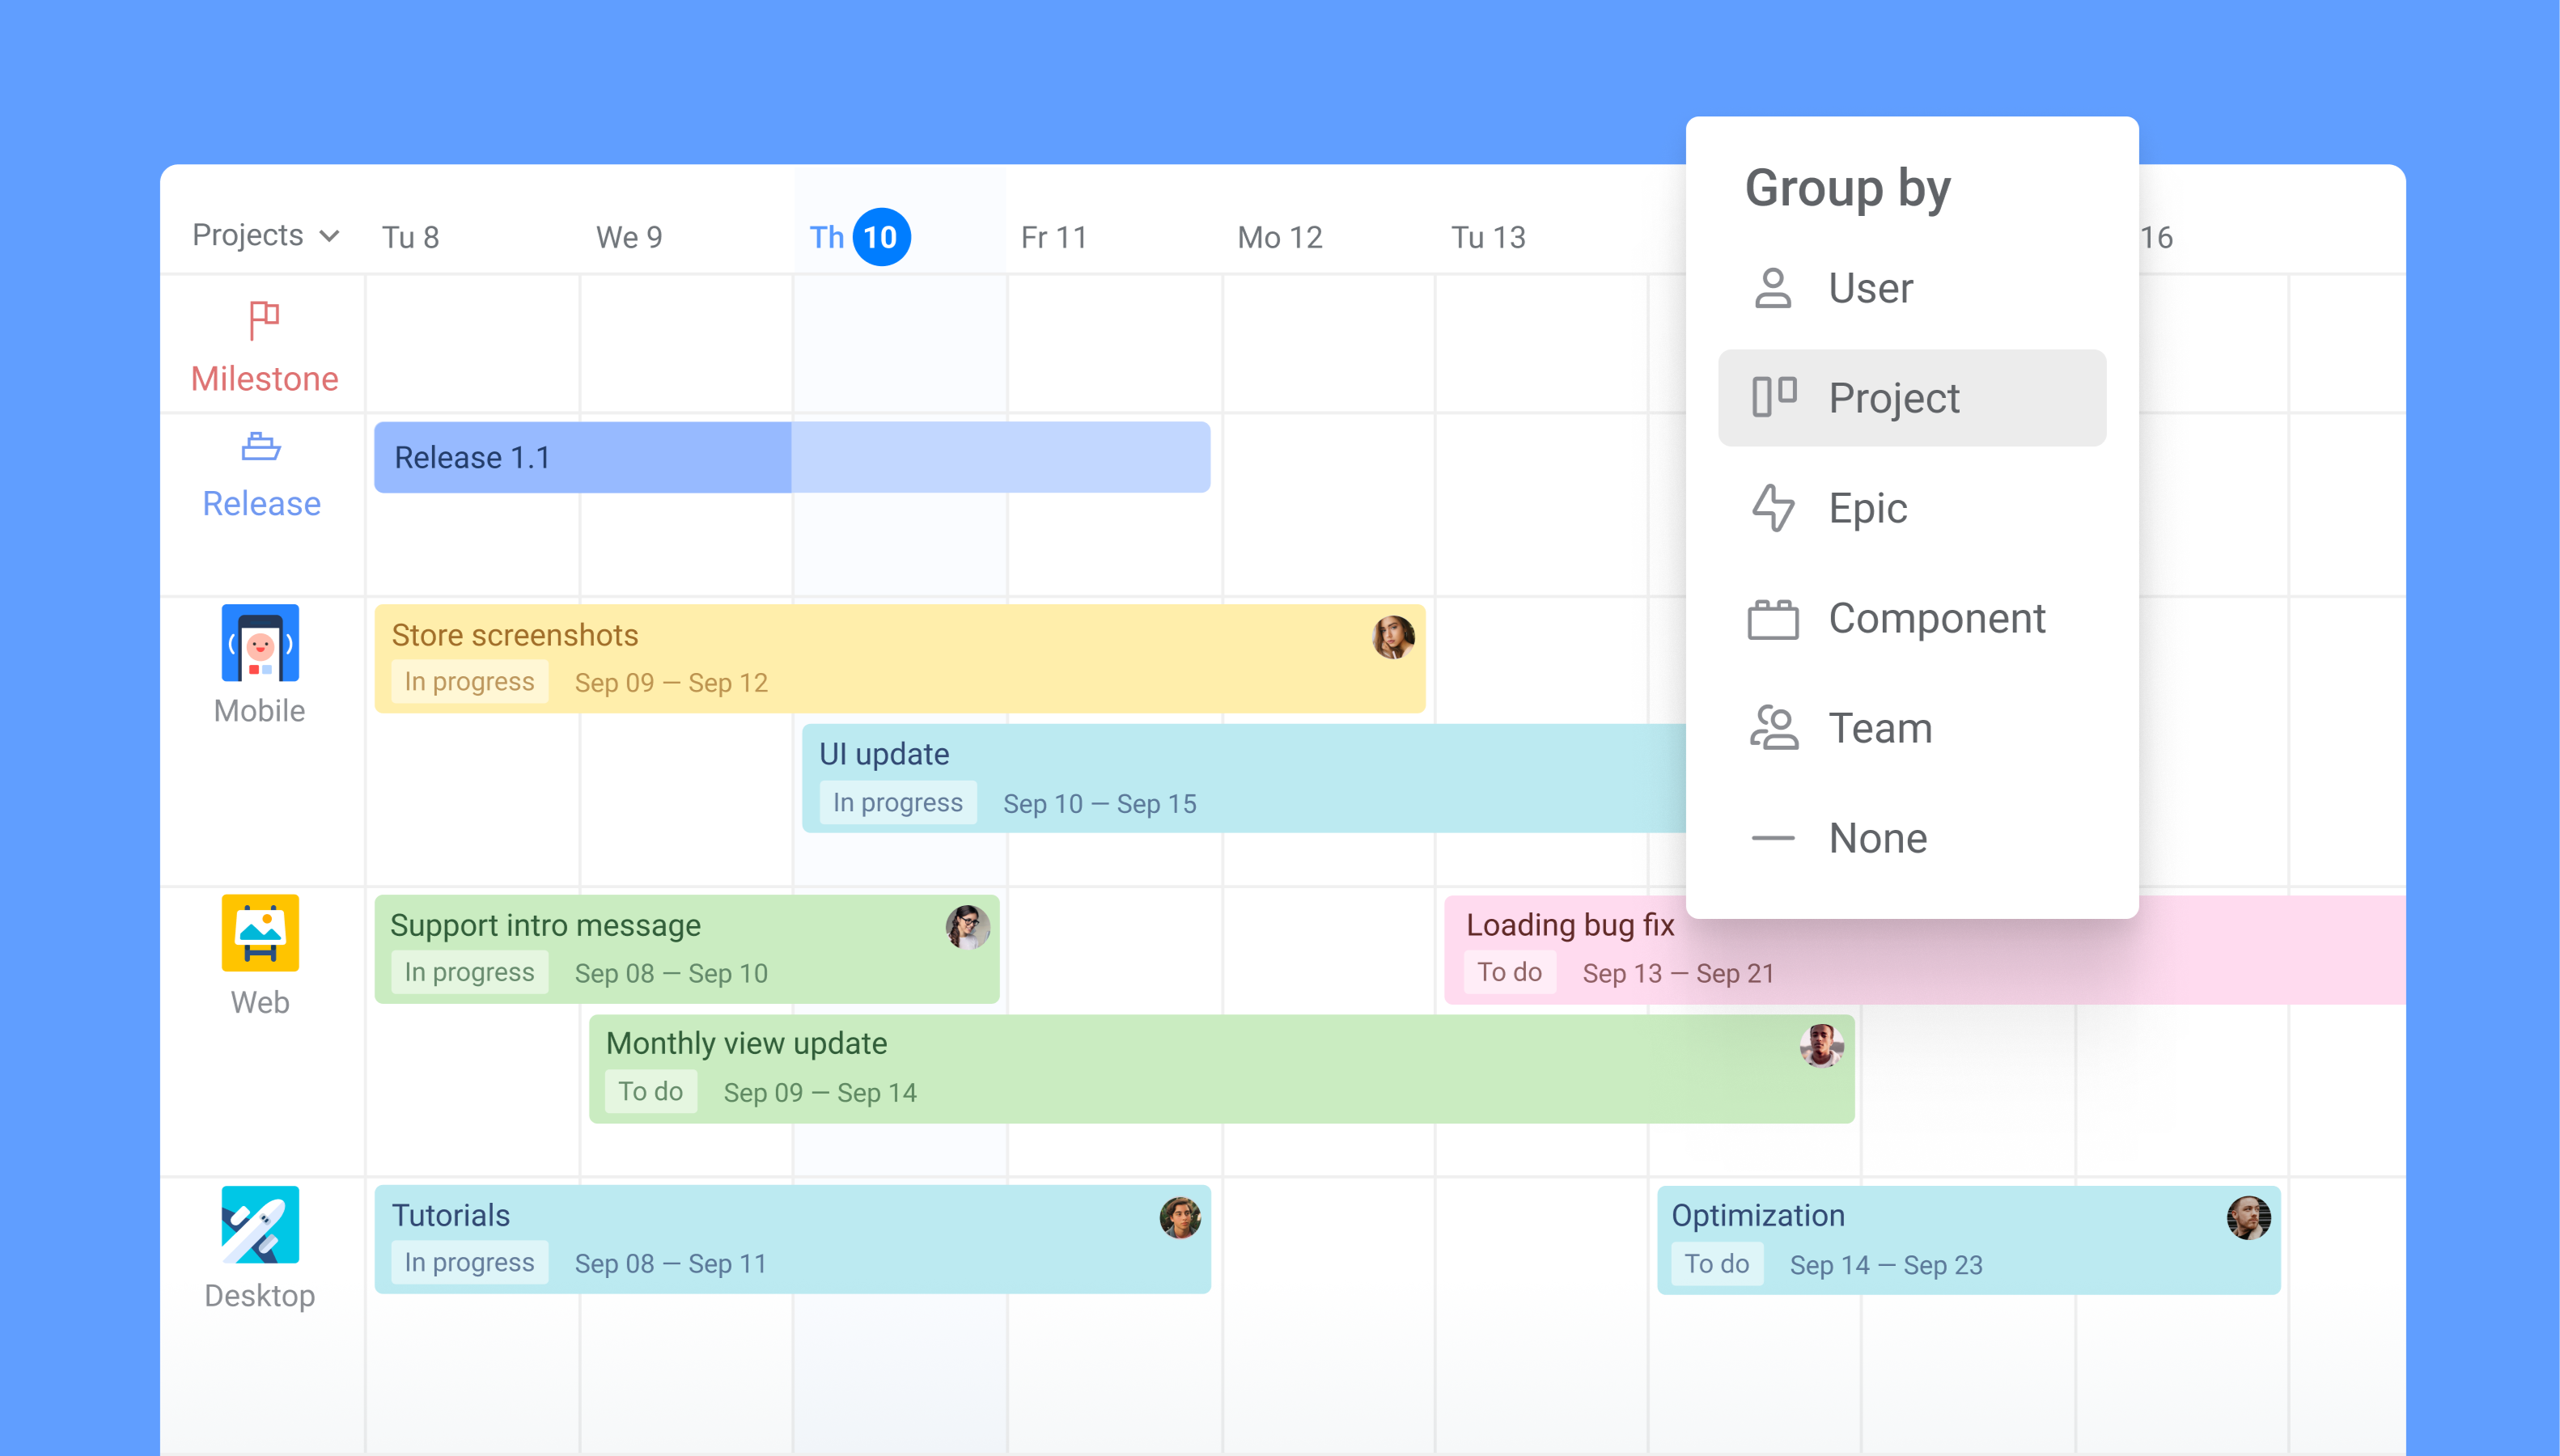Click In progress status on UI update
Image resolution: width=2560 pixels, height=1456 pixels.
point(897,803)
